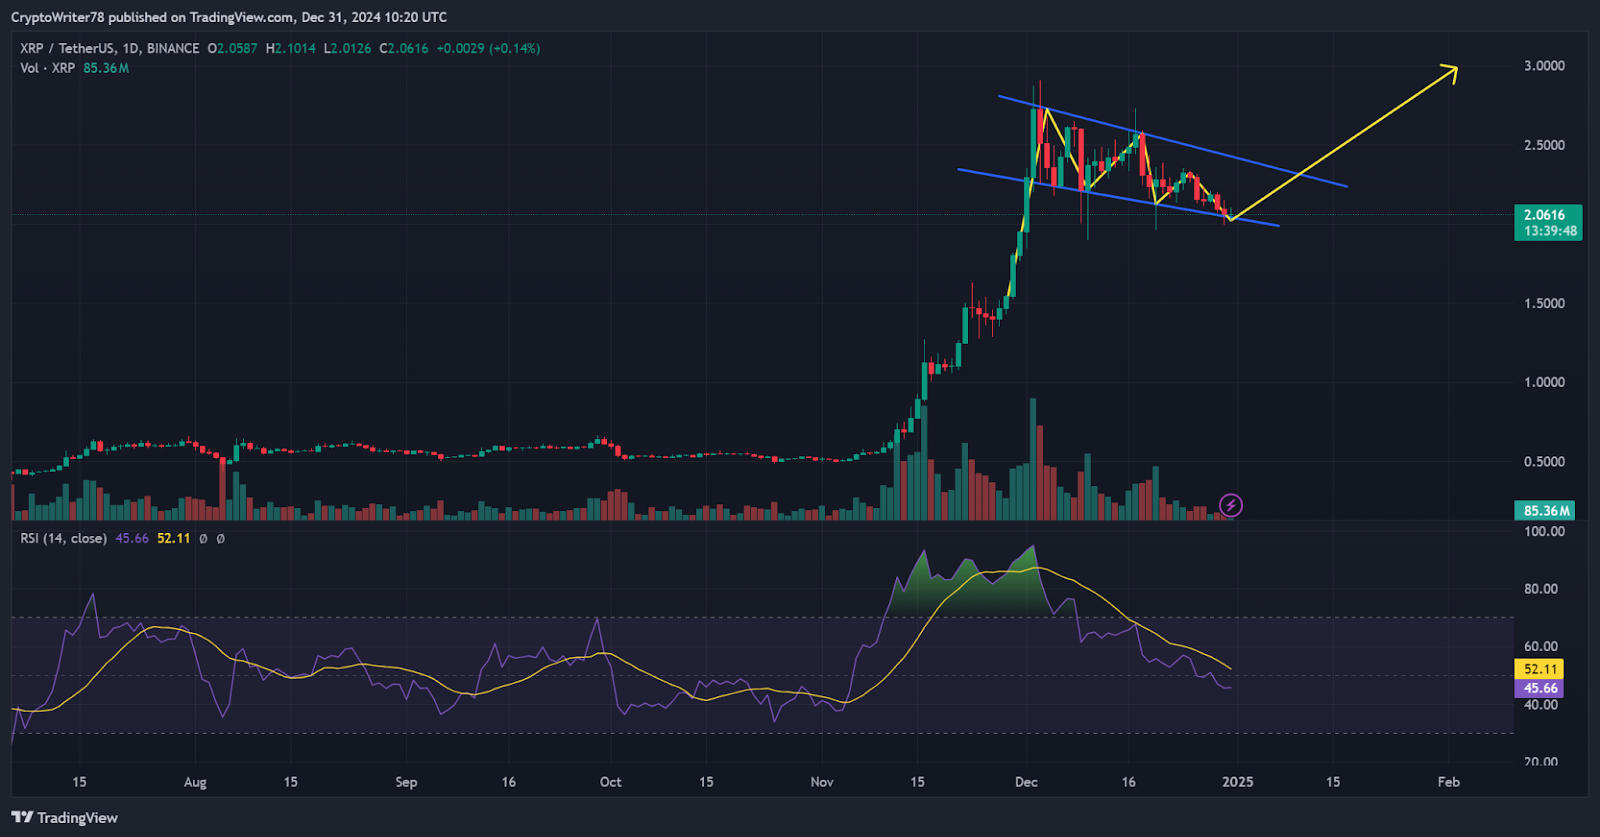Click the 80.00 RSI axis label
The width and height of the screenshot is (1600, 837).
1541,589
